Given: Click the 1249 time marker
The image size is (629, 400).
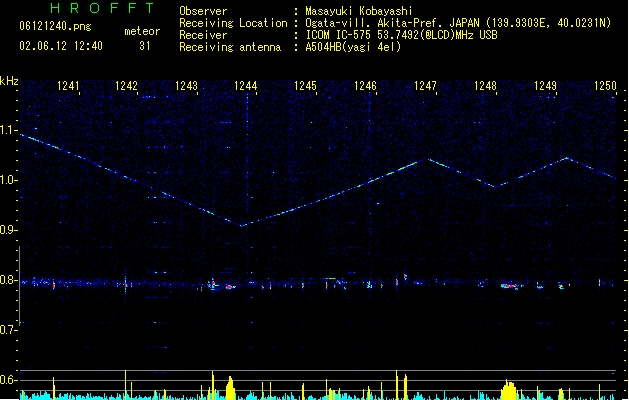Looking at the screenshot, I should [x=545, y=85].
